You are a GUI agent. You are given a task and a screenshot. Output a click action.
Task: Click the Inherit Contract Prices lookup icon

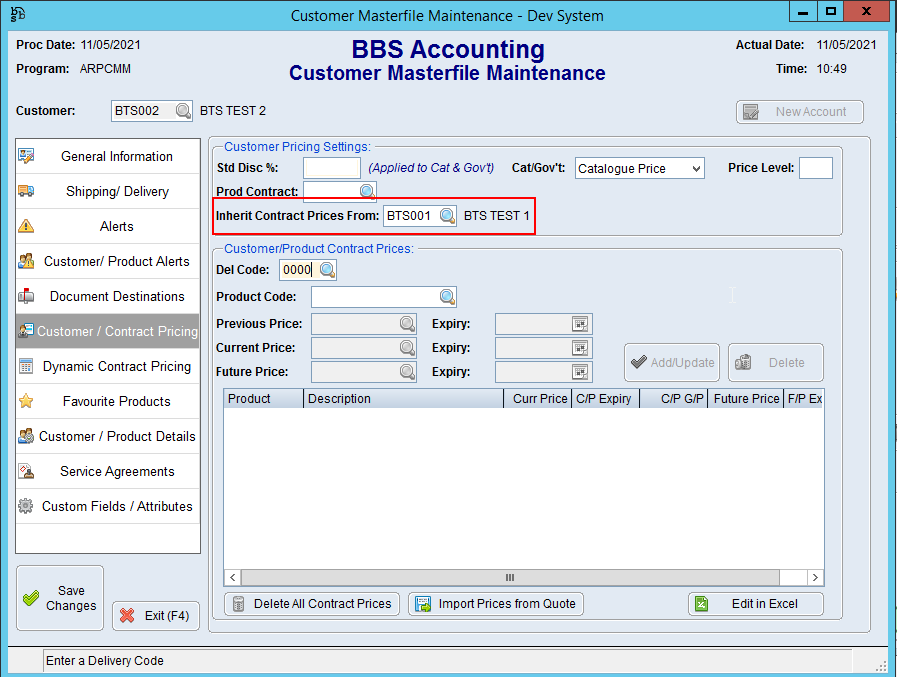pos(447,216)
